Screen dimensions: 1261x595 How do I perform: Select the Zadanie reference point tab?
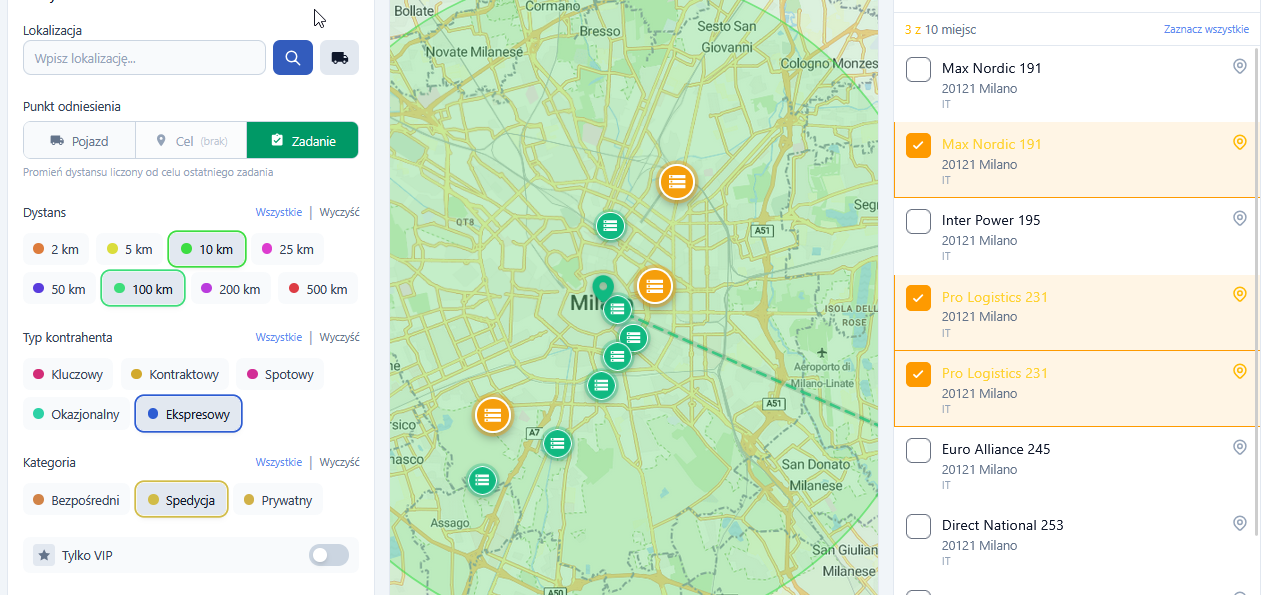point(303,141)
